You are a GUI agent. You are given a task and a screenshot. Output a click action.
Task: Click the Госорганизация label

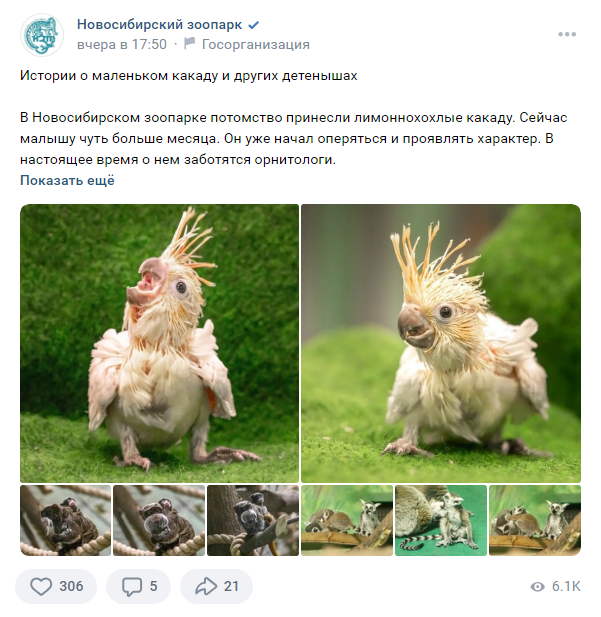click(x=255, y=44)
